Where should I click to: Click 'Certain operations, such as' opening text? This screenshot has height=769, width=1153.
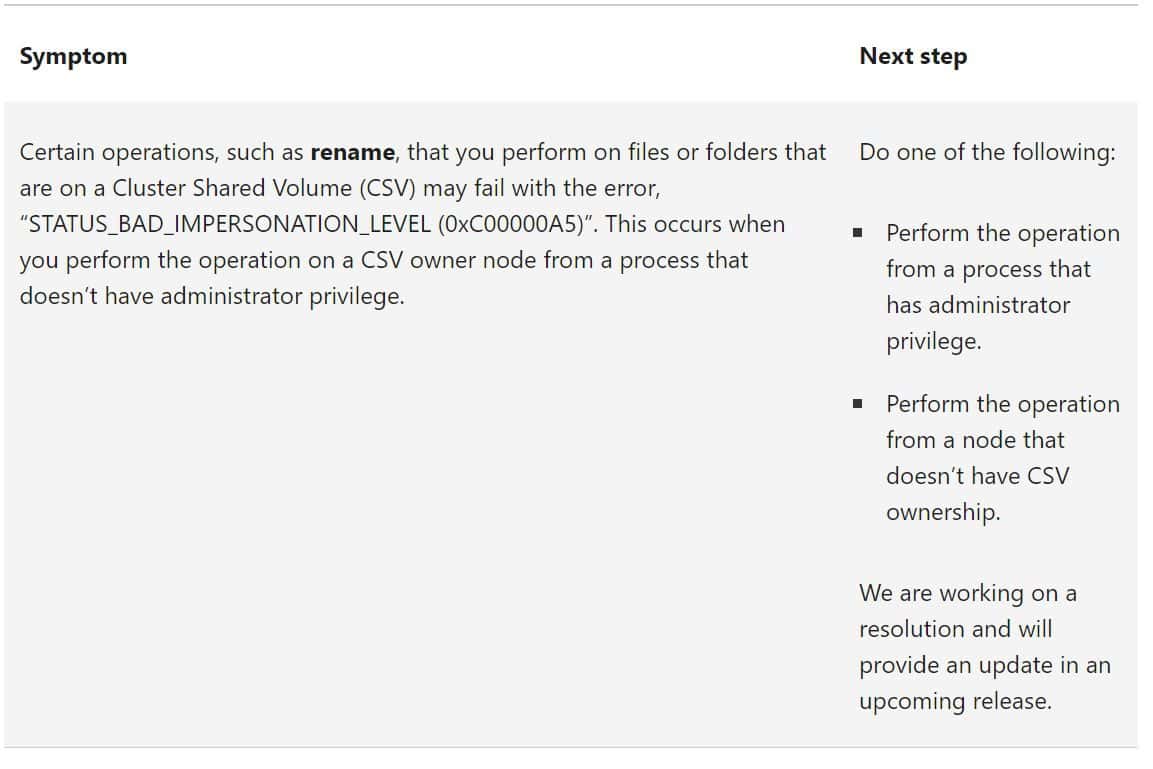pos(161,152)
